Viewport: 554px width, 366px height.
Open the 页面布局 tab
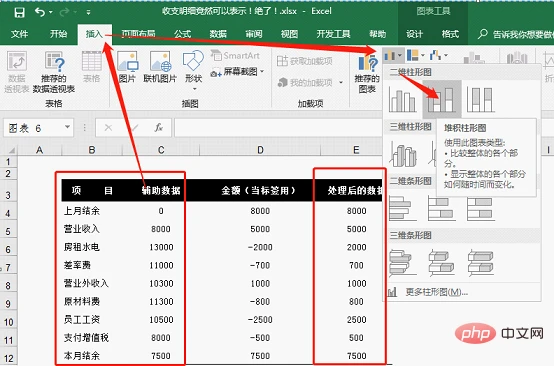pos(138,34)
